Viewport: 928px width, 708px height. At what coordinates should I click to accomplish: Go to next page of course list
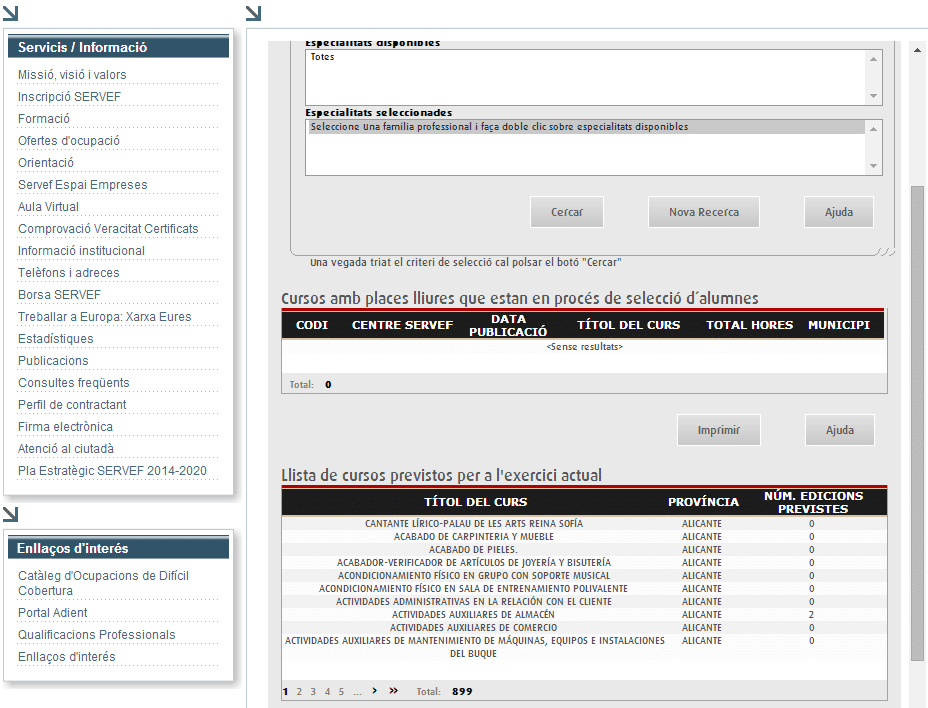click(374, 691)
